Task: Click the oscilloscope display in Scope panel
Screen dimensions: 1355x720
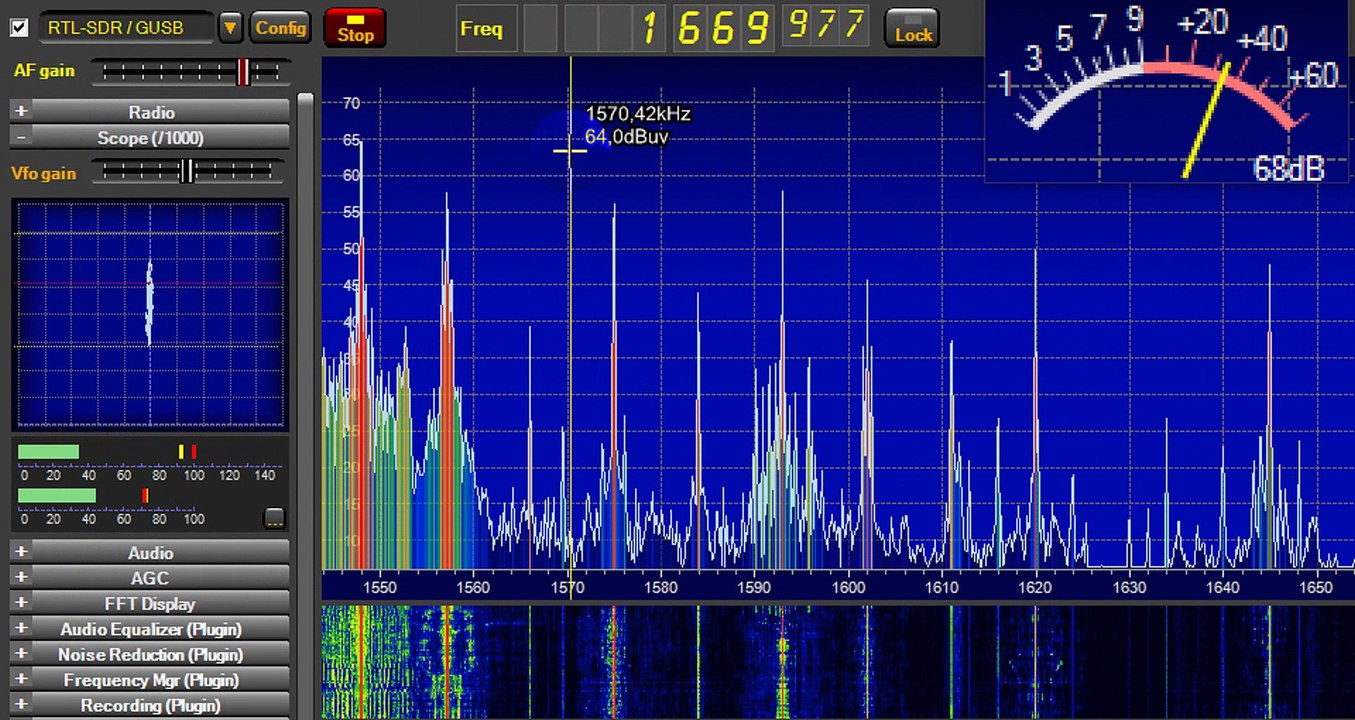Action: tap(150, 315)
